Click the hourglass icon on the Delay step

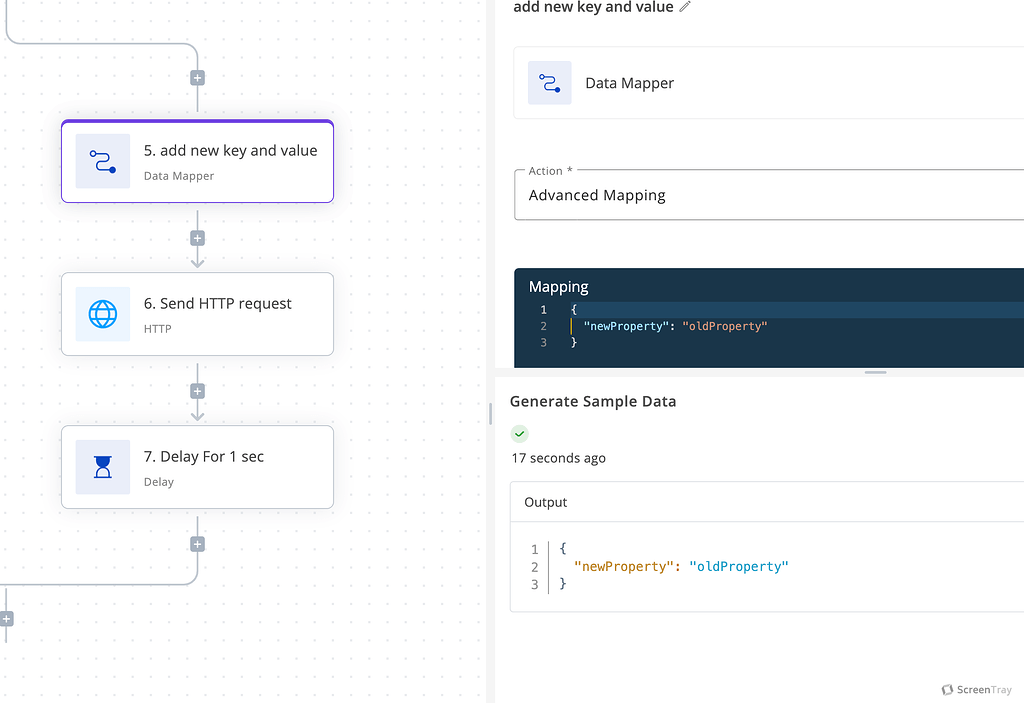pyautogui.click(x=103, y=467)
